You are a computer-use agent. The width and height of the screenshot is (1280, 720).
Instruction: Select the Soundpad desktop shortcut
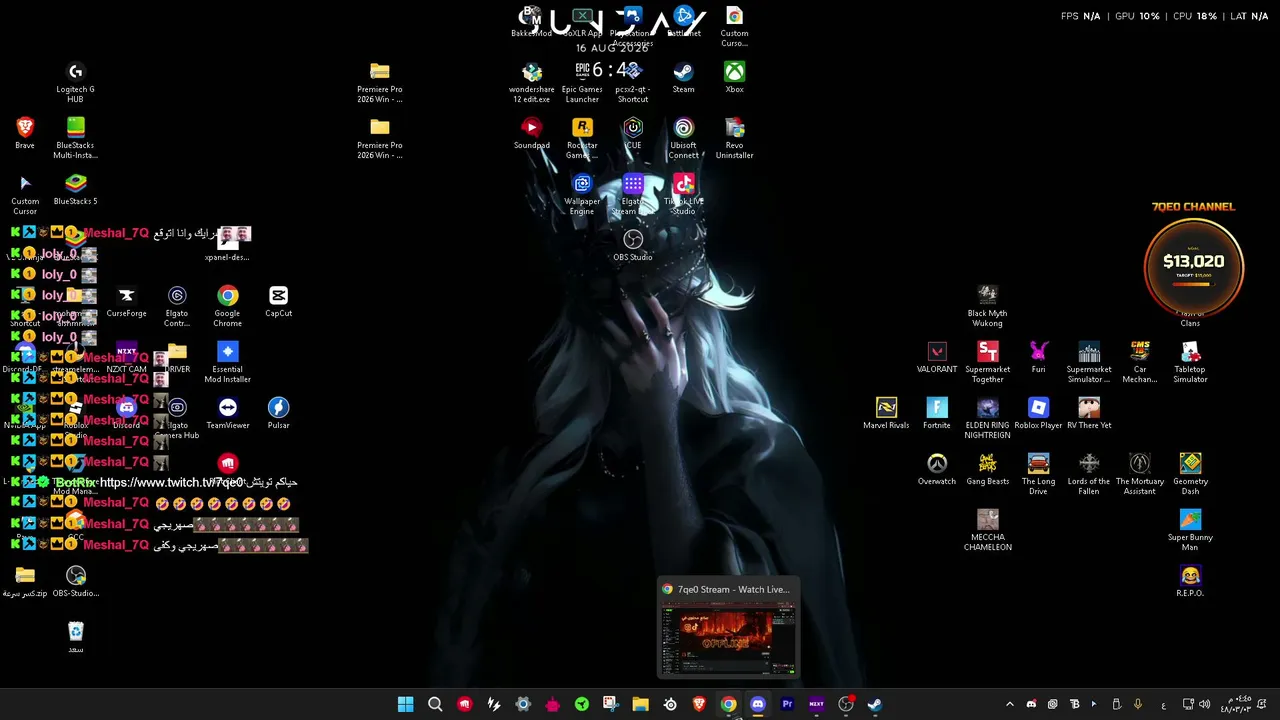(531, 133)
